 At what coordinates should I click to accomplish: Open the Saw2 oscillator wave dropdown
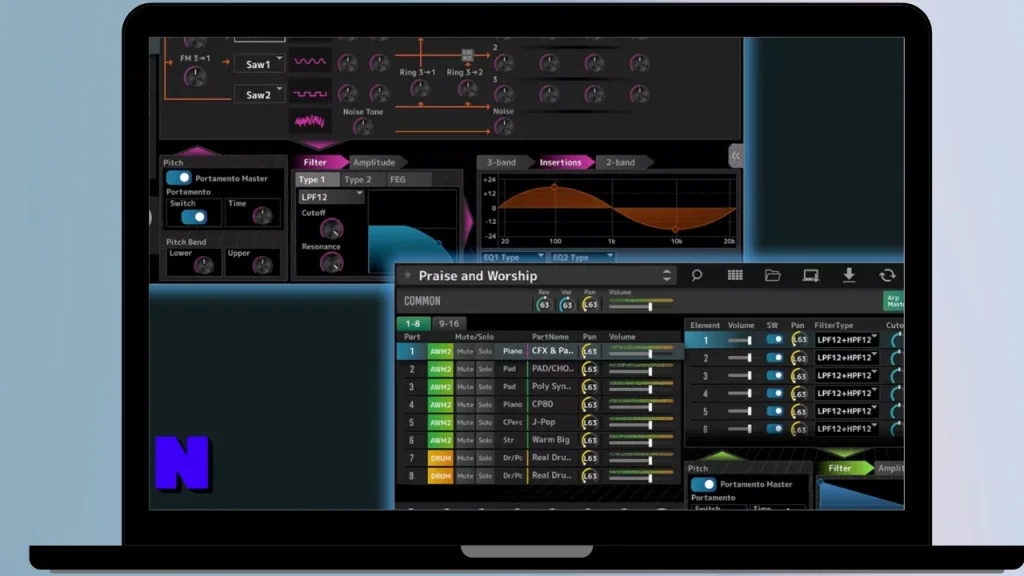pos(259,95)
